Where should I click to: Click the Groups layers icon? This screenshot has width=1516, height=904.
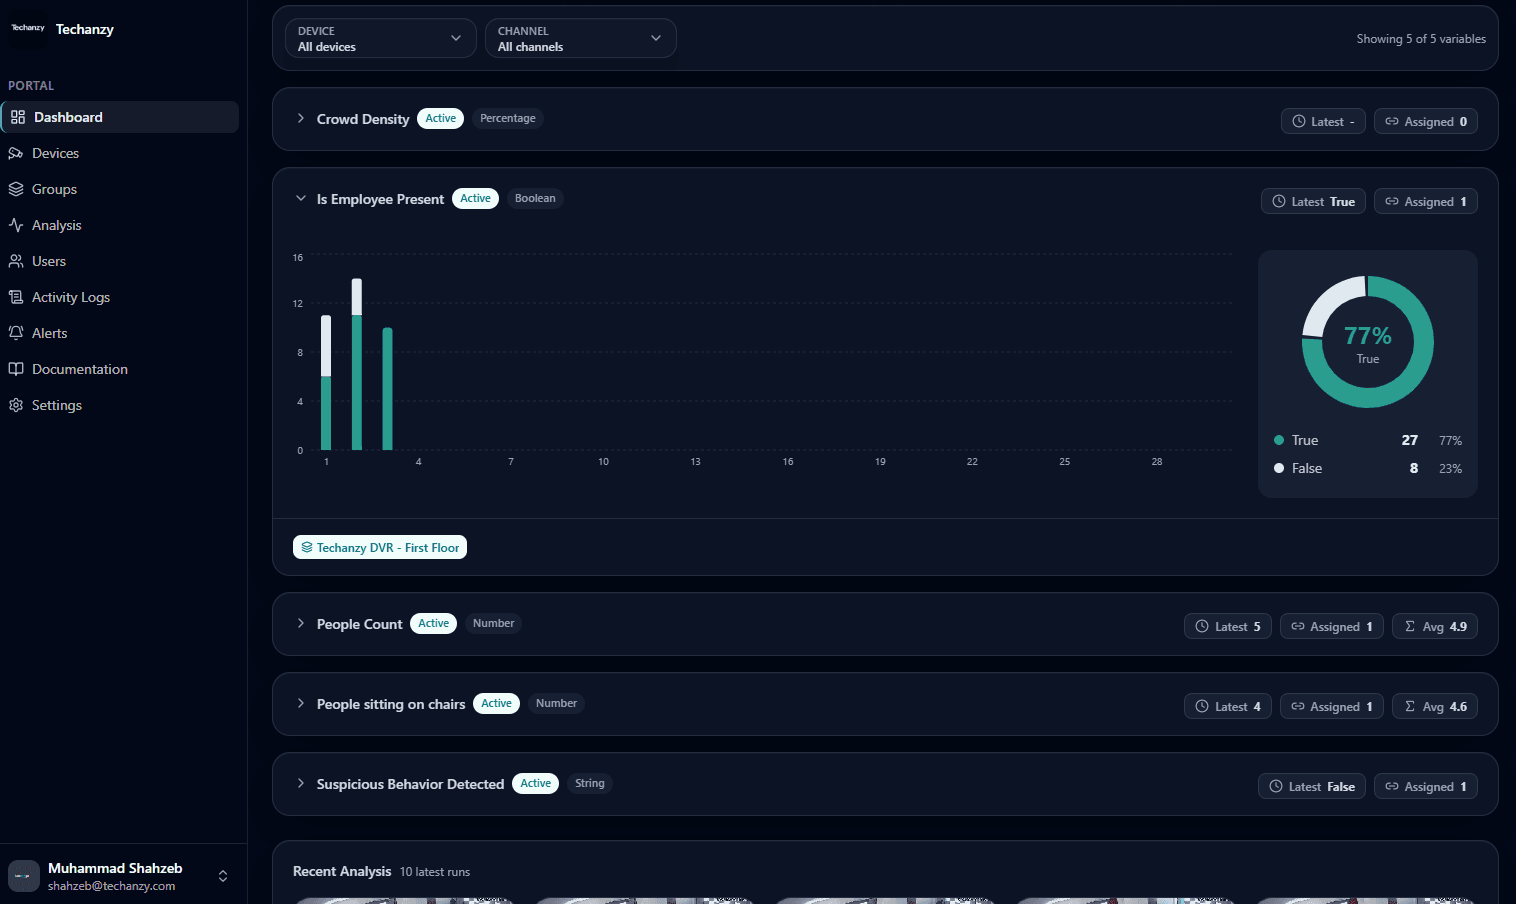(16, 189)
